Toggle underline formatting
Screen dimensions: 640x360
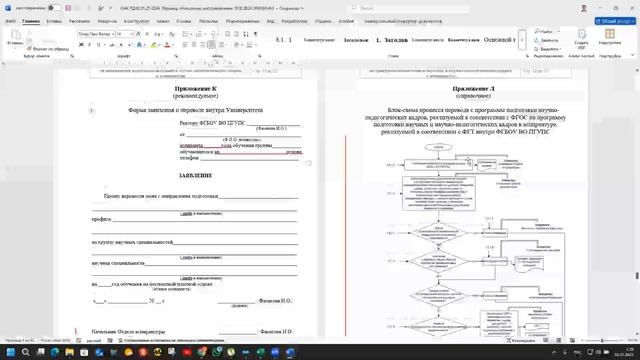(98, 44)
